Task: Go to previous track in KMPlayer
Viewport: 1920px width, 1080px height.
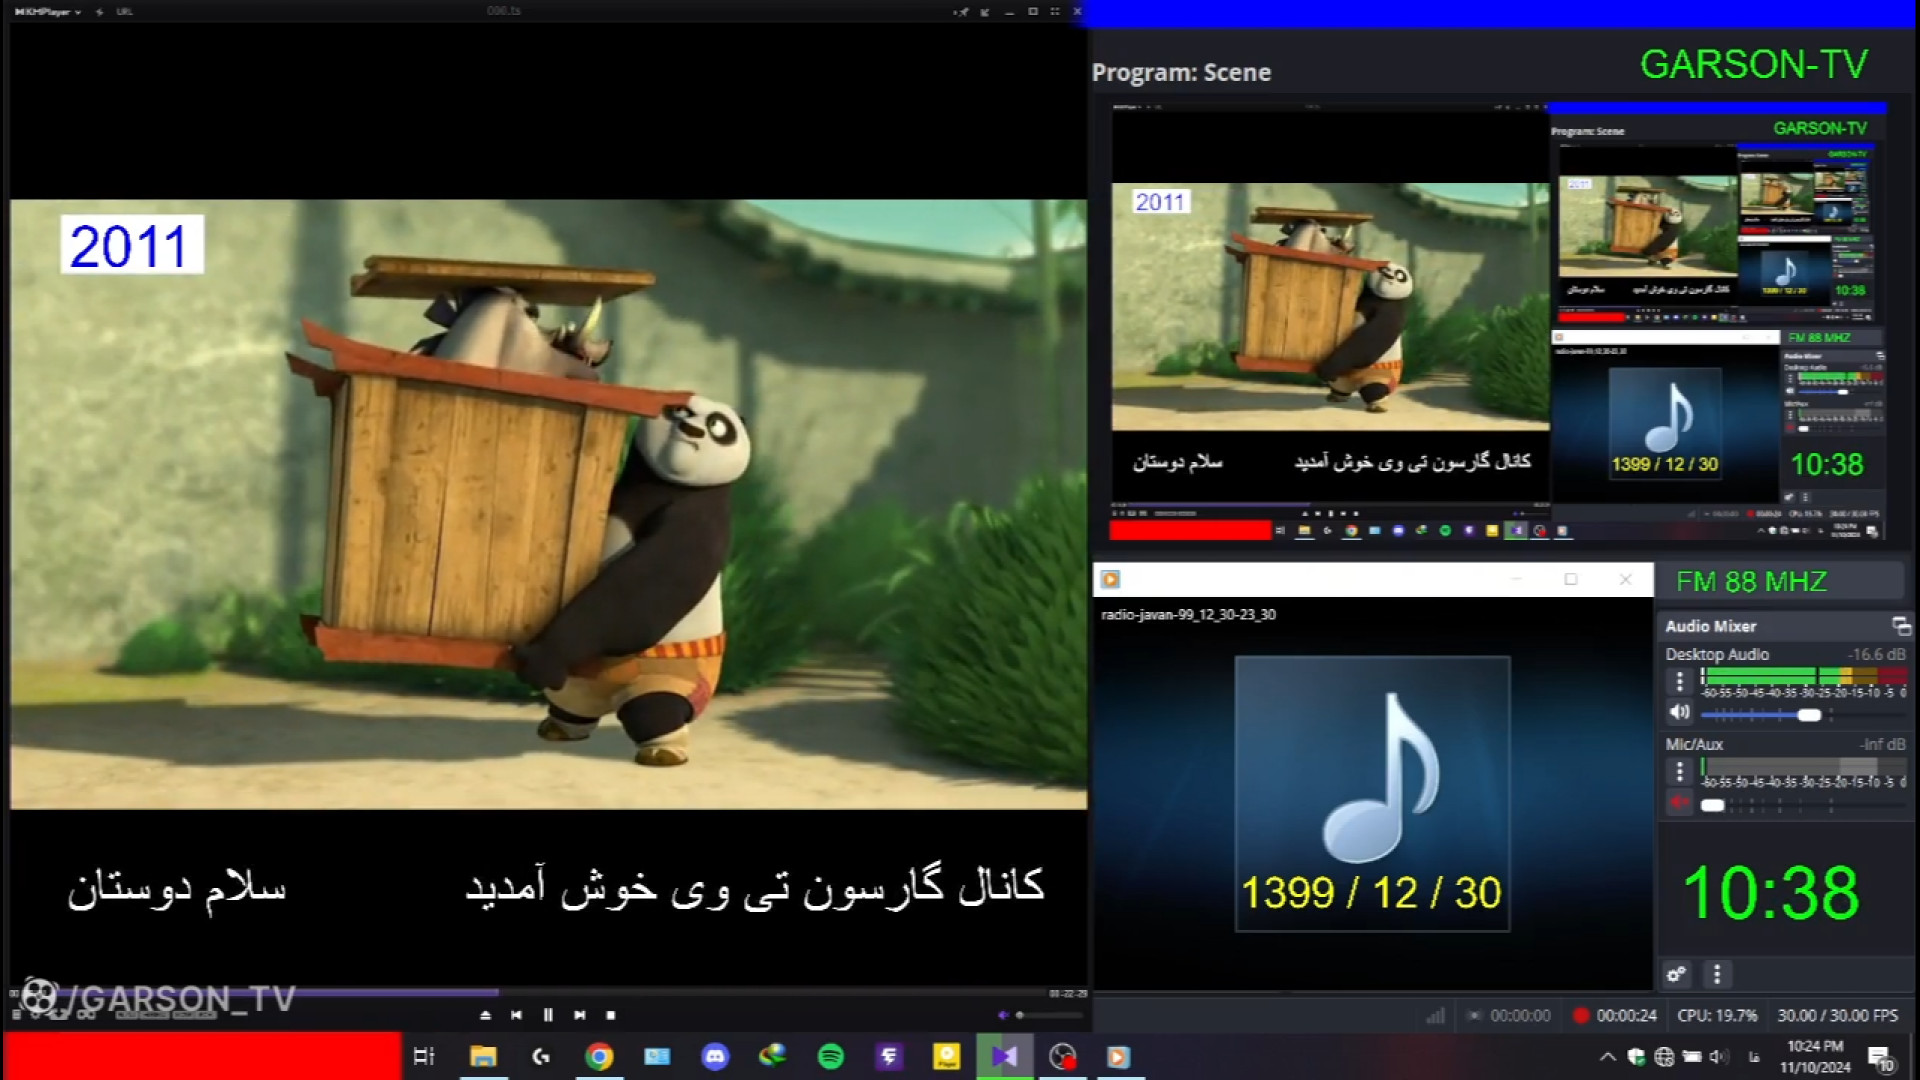Action: click(516, 1015)
